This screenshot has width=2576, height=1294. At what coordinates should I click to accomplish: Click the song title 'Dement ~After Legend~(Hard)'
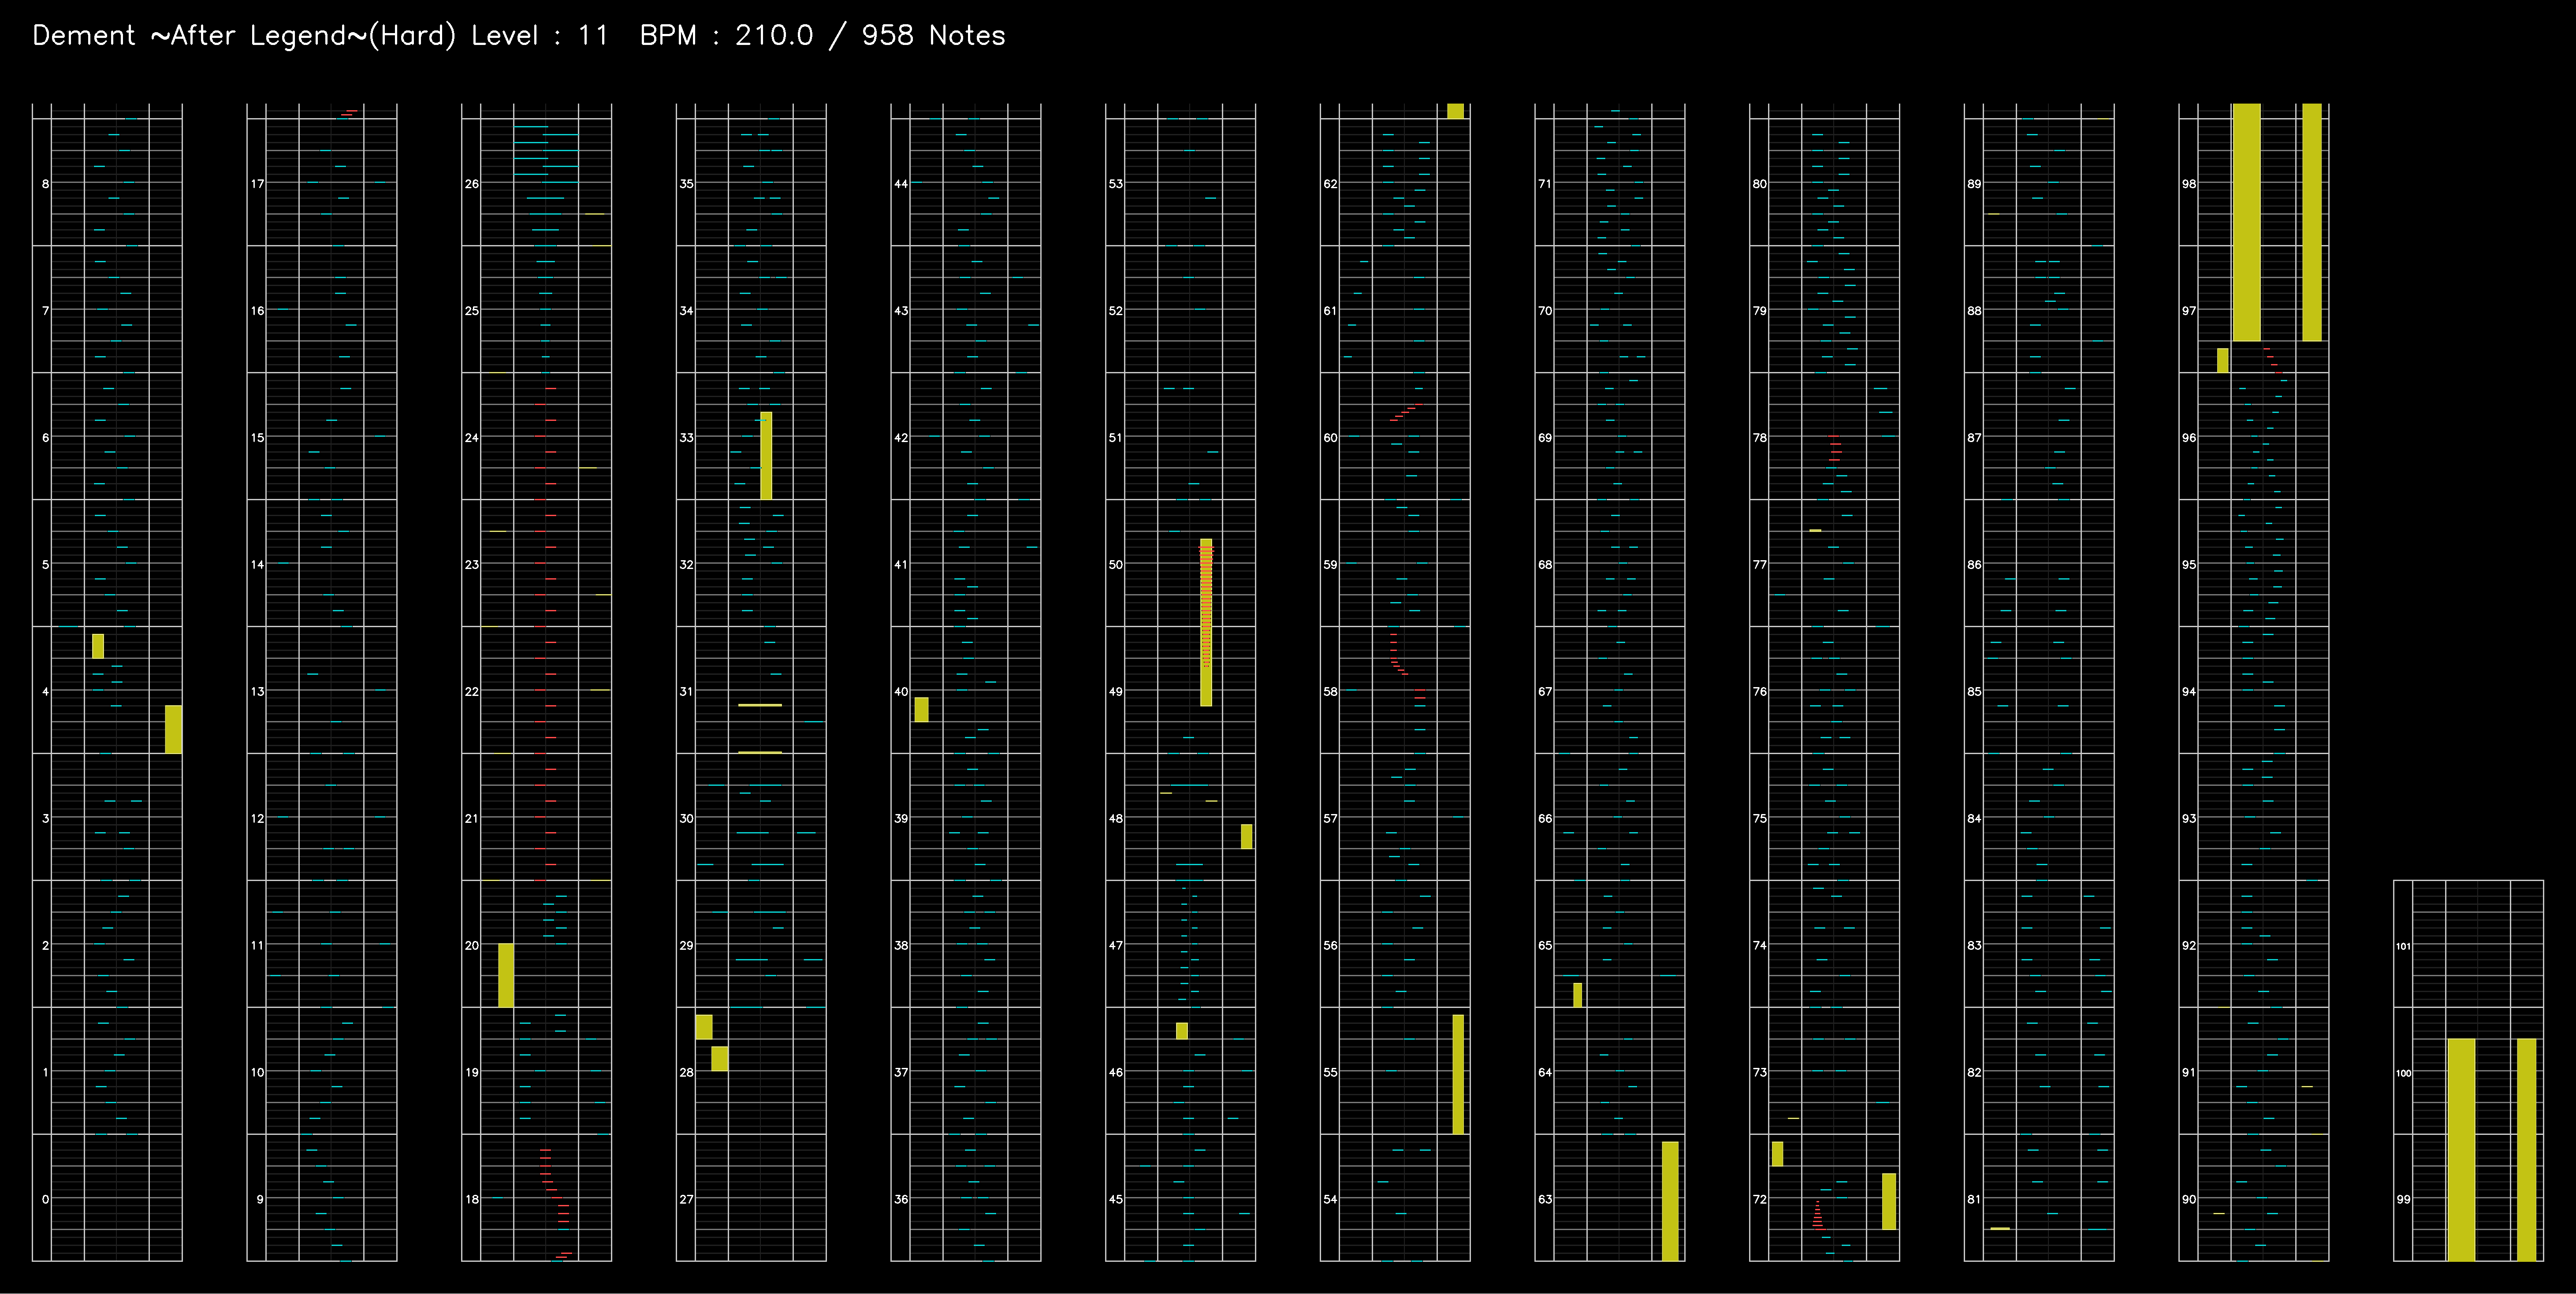[244, 36]
